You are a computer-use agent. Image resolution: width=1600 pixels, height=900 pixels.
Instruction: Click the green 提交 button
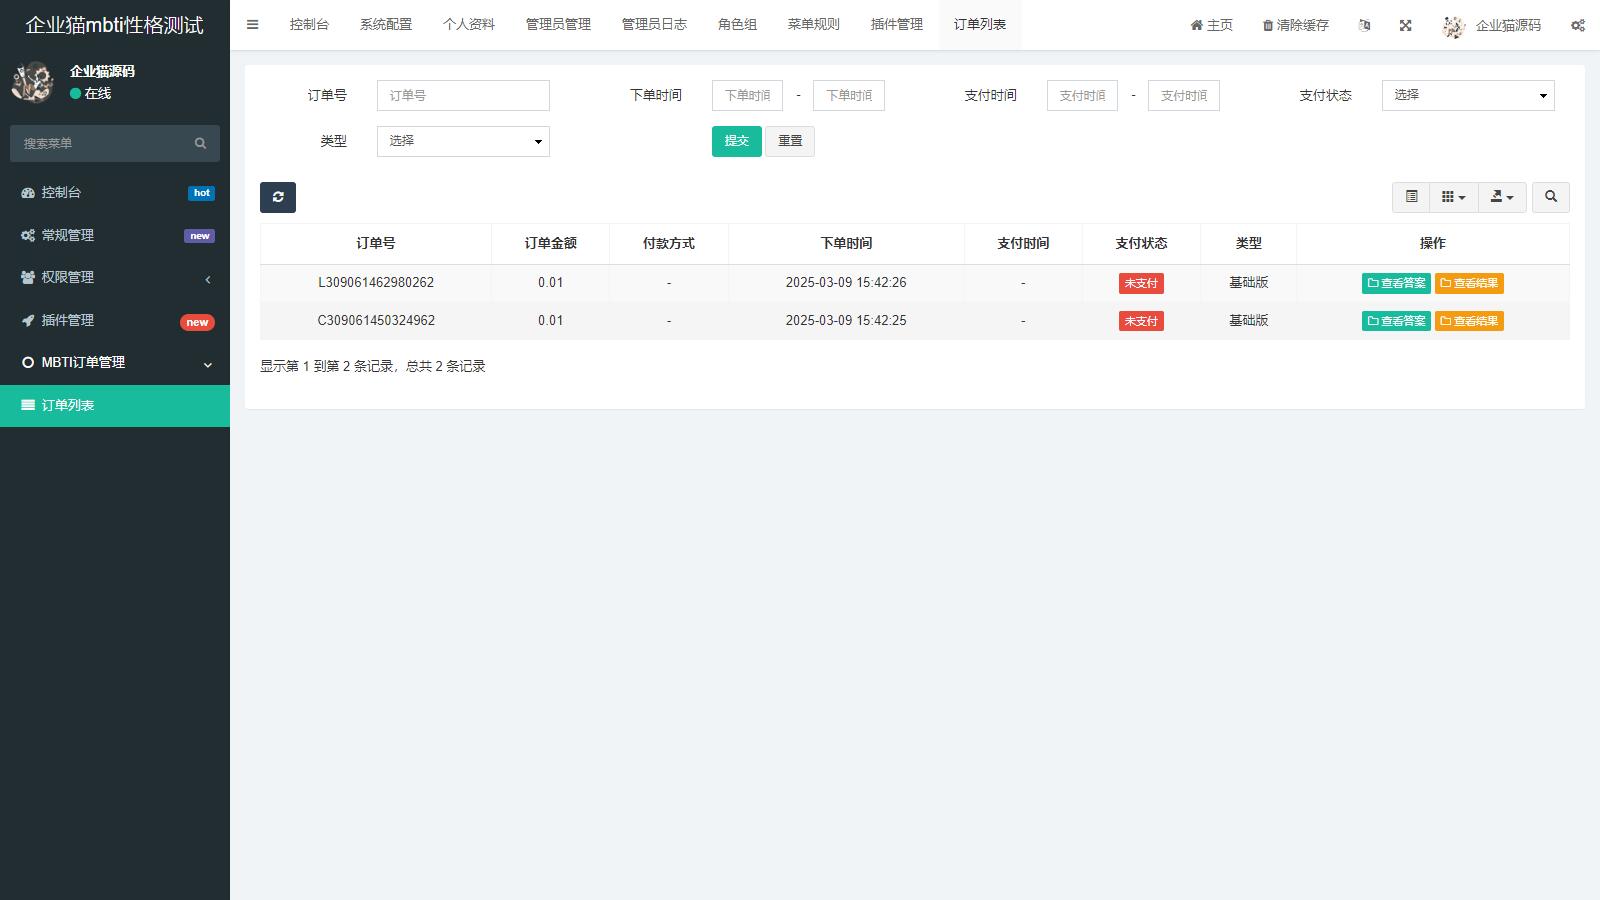(736, 141)
